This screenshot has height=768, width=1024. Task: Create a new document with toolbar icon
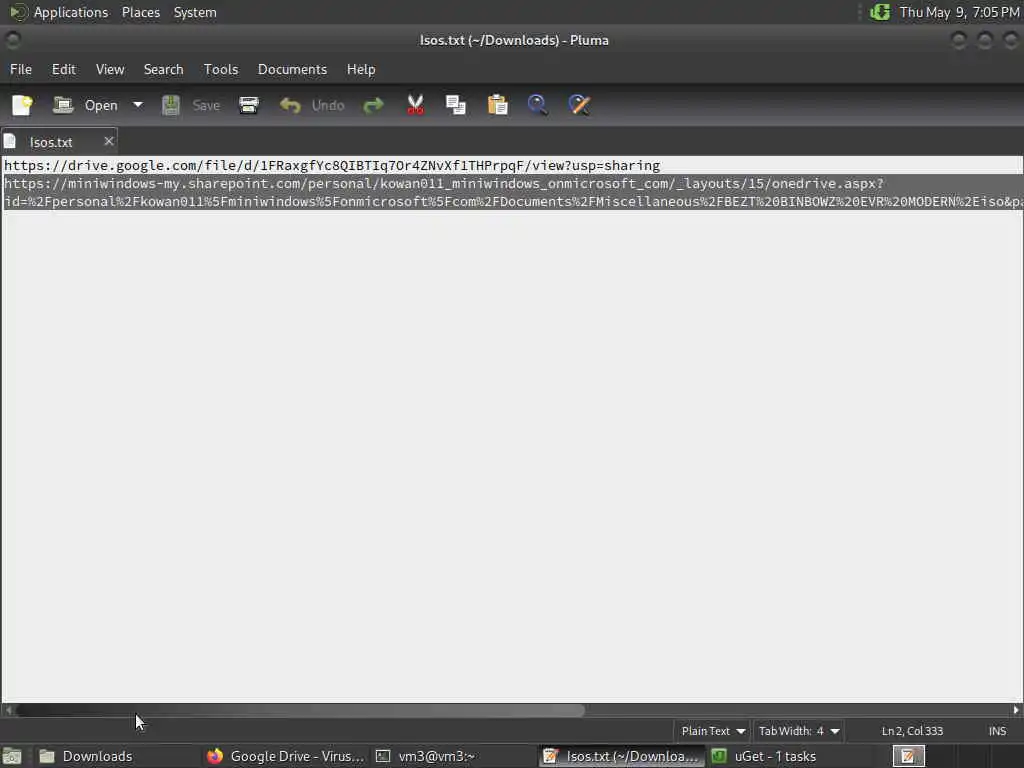(x=22, y=105)
